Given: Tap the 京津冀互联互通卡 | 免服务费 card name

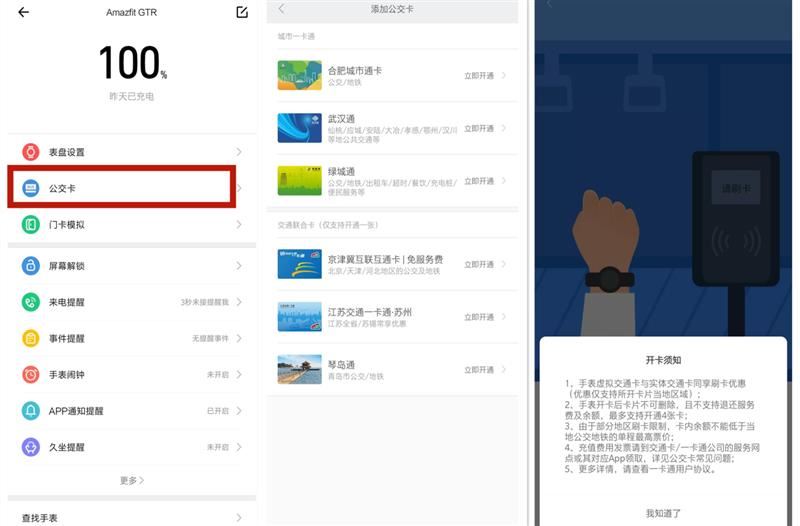Looking at the screenshot, I should (385, 259).
